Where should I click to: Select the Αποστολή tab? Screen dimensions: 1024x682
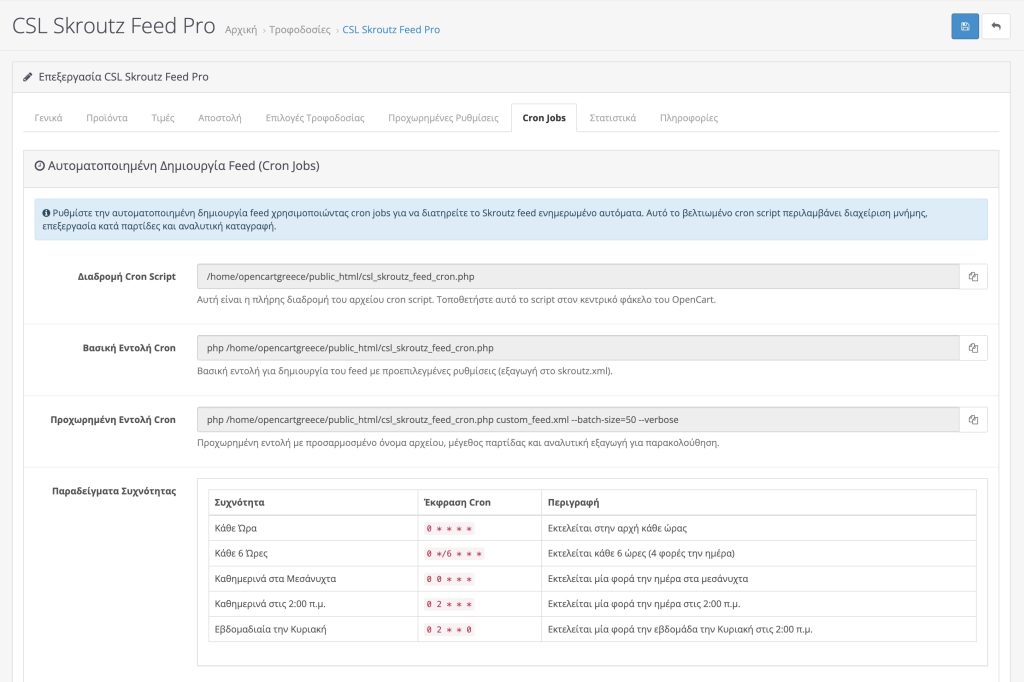(219, 118)
